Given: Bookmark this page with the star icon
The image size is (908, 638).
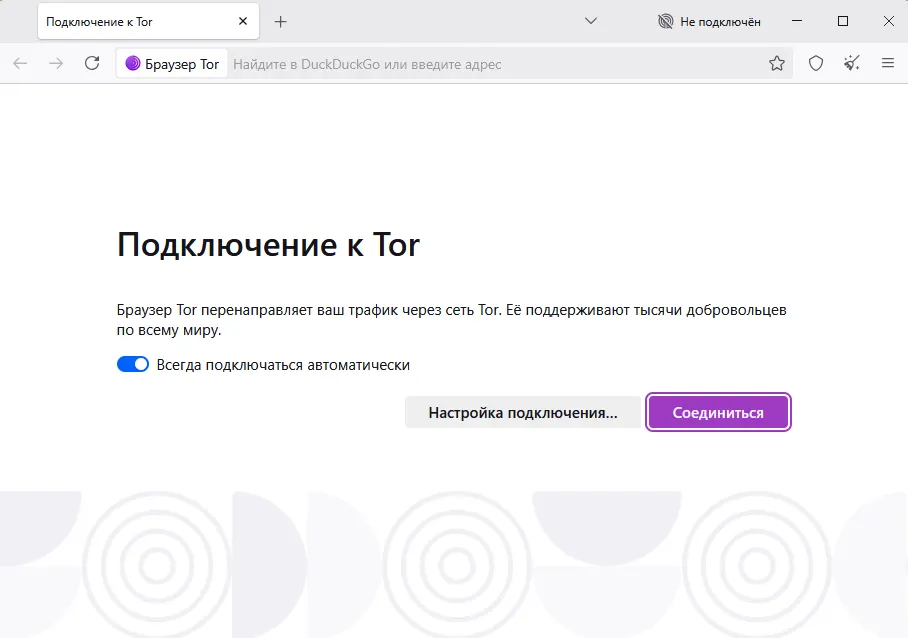Looking at the screenshot, I should pyautogui.click(x=777, y=62).
